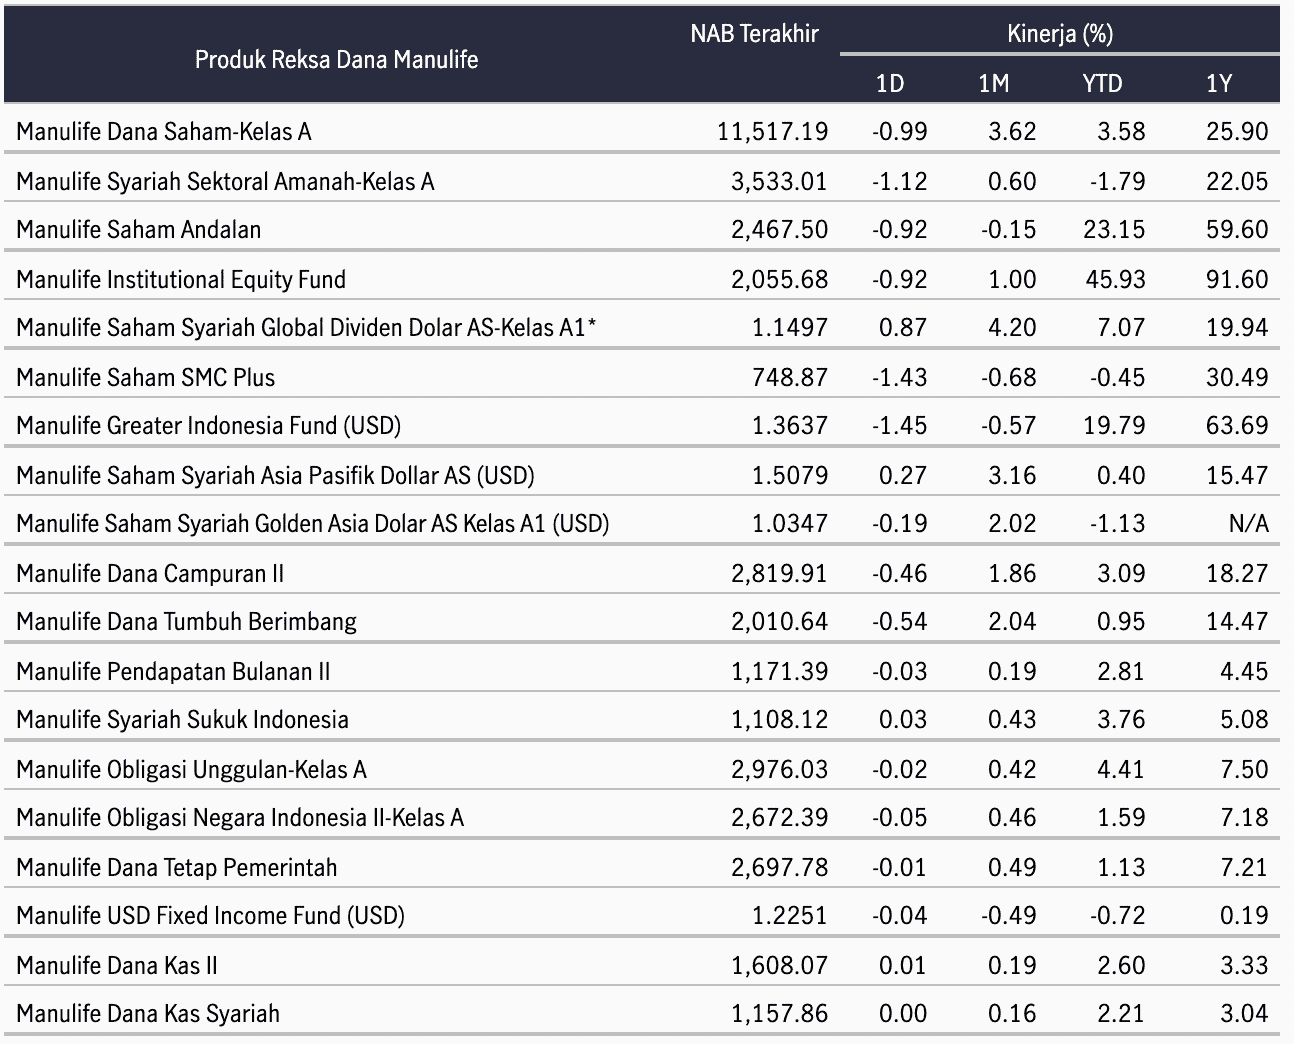Screen dimensions: 1294x1044
Task: Click the 1D value -0.54
Action: coord(899,621)
